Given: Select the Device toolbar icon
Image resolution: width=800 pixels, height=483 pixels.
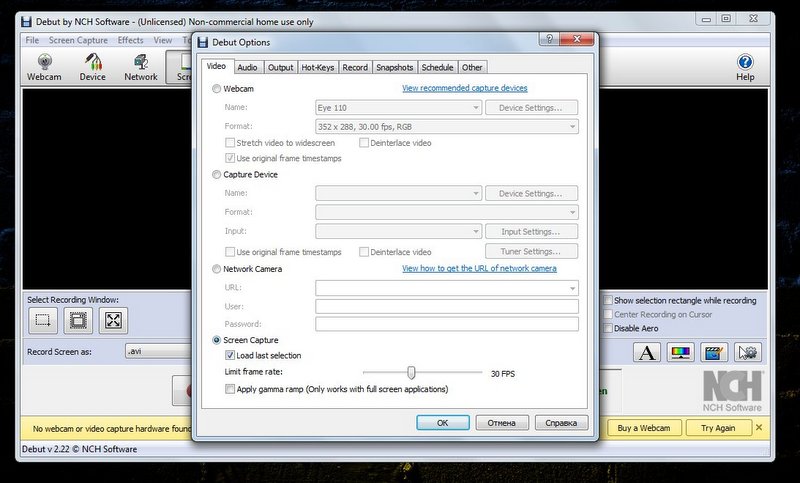Looking at the screenshot, I should pyautogui.click(x=92, y=67).
